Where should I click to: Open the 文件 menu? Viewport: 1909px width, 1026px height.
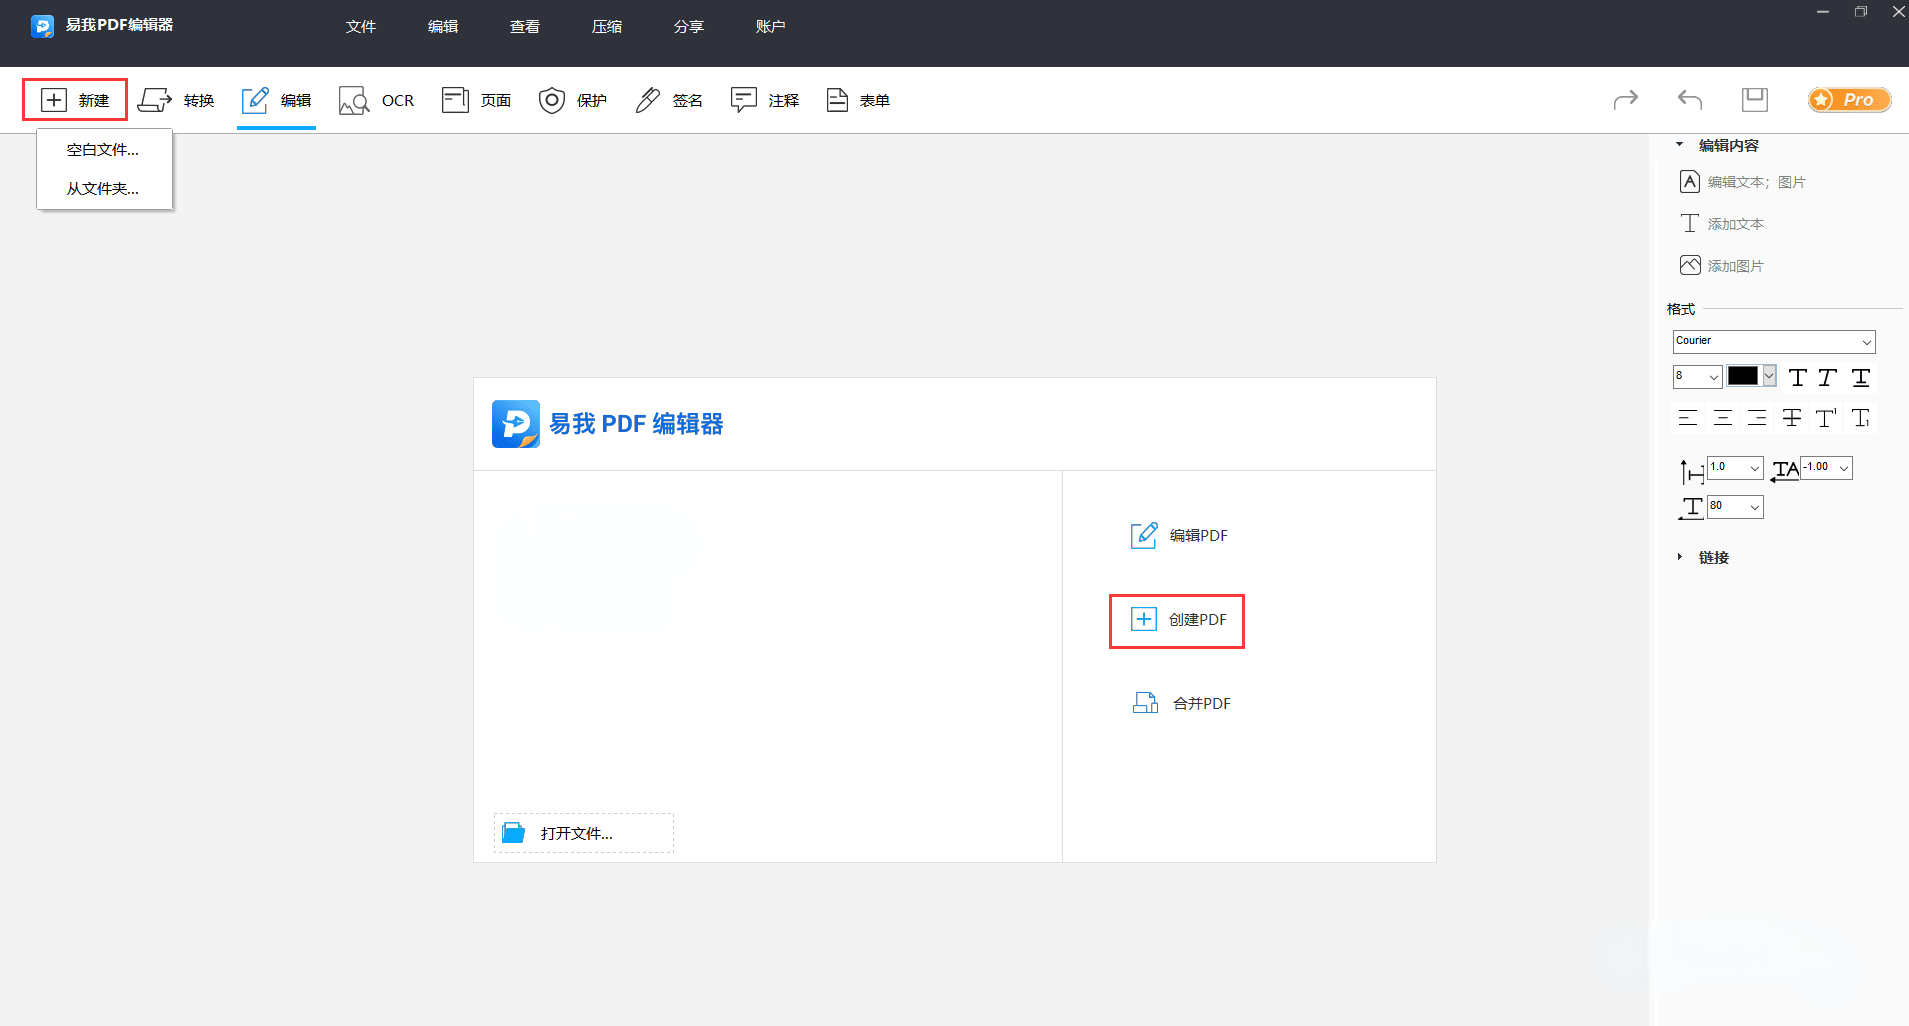(361, 26)
